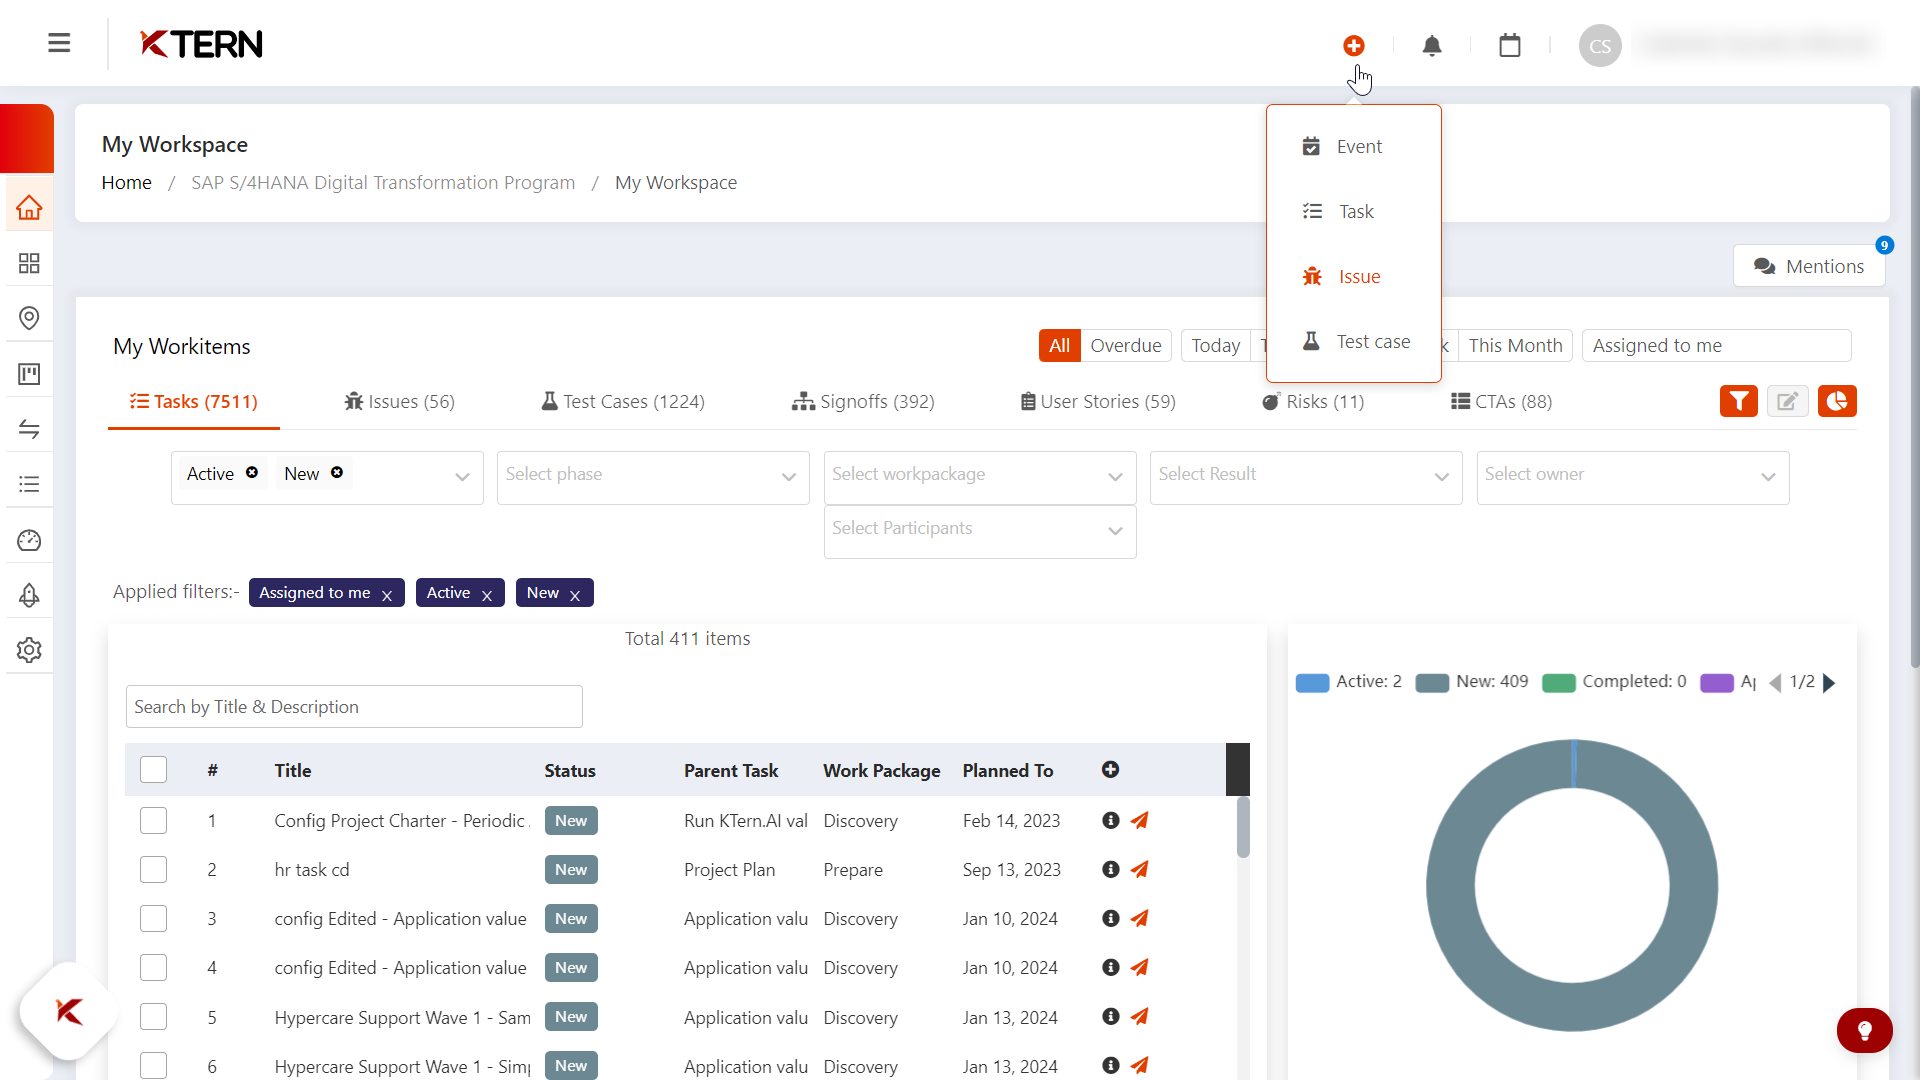Tick the select-all header checkbox

(153, 769)
